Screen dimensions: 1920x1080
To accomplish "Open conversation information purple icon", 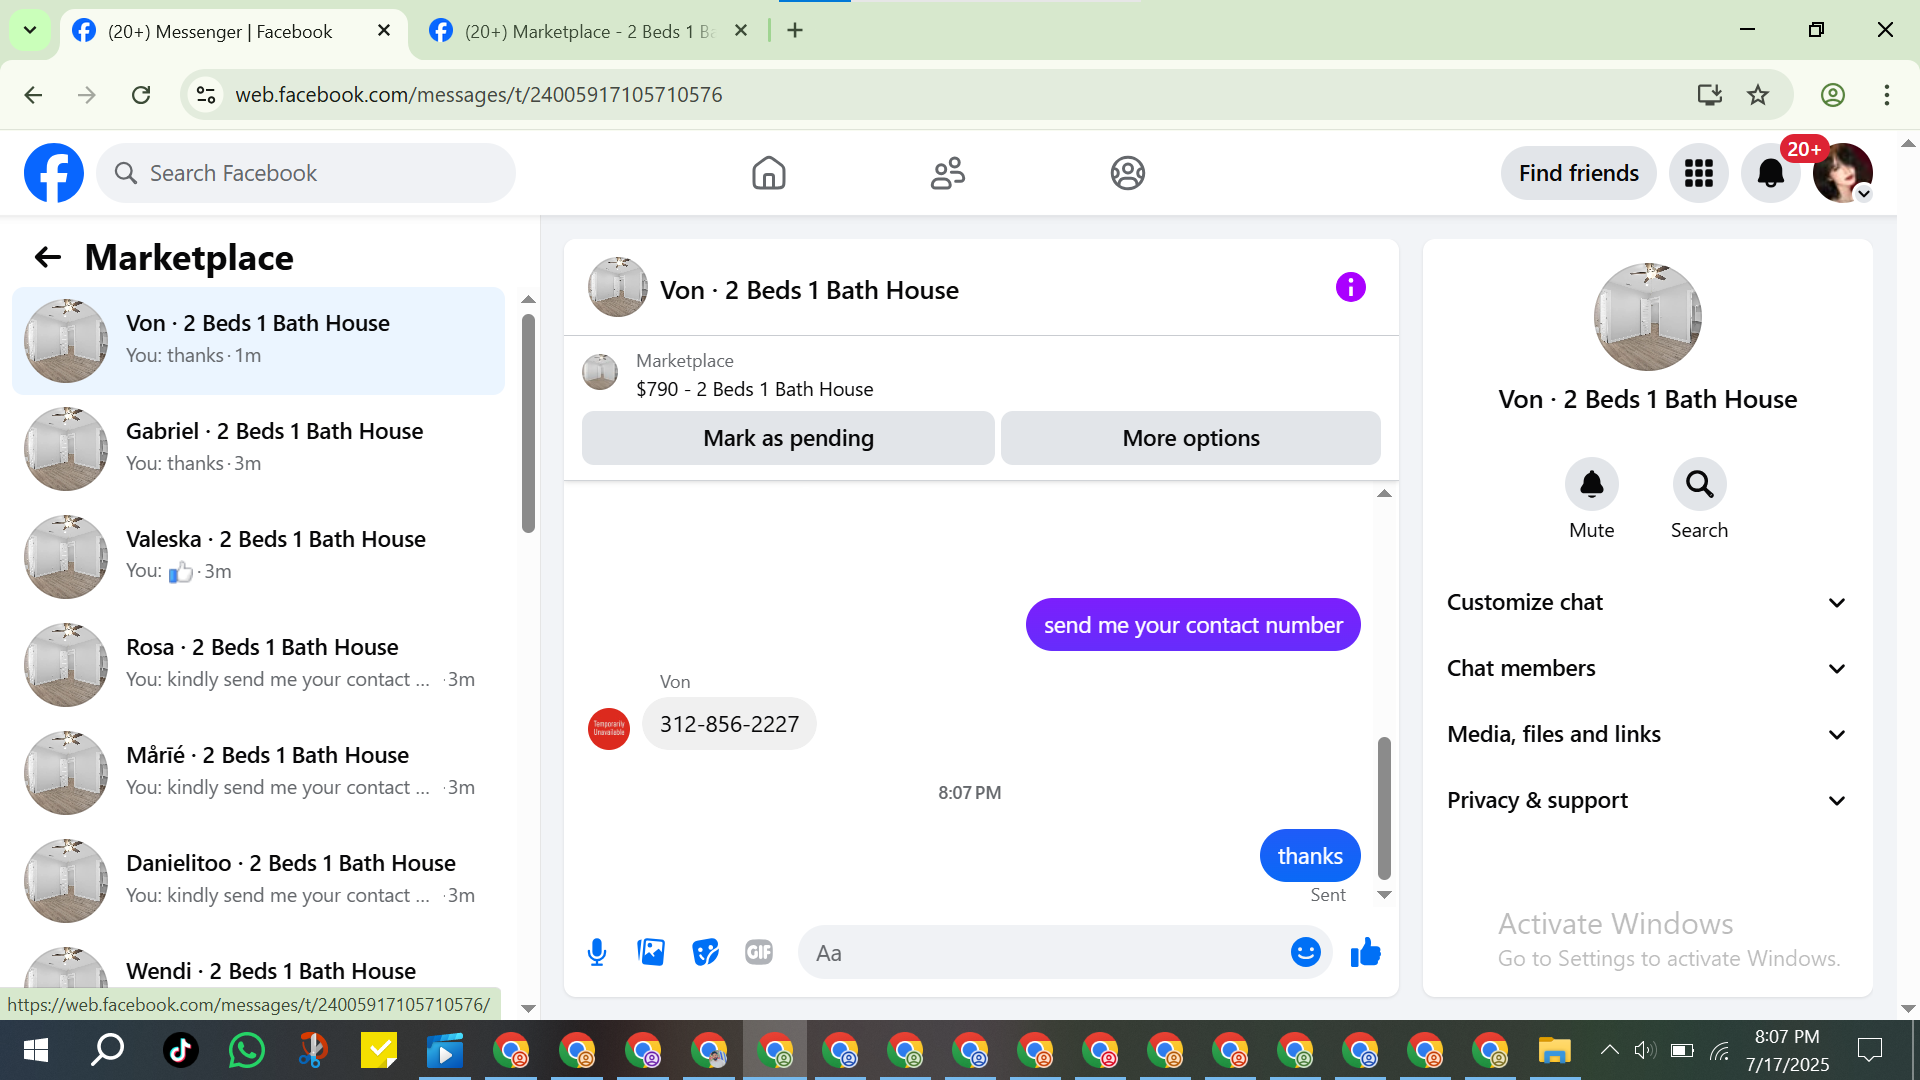I will pos(1350,288).
